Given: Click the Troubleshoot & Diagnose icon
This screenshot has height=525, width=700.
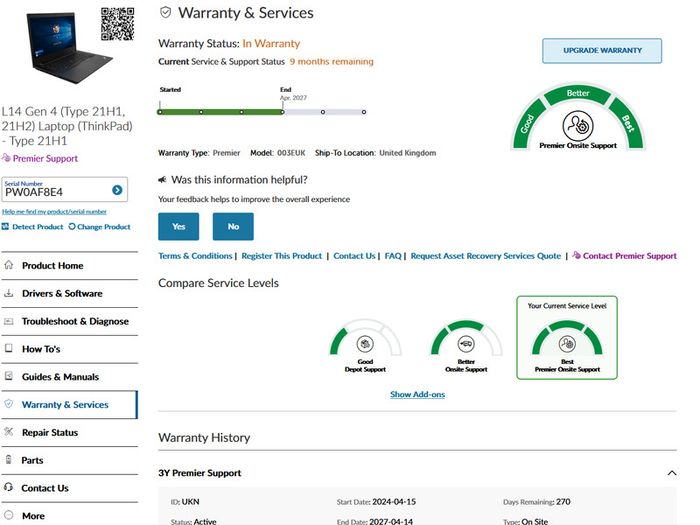Looking at the screenshot, I should point(8,321).
